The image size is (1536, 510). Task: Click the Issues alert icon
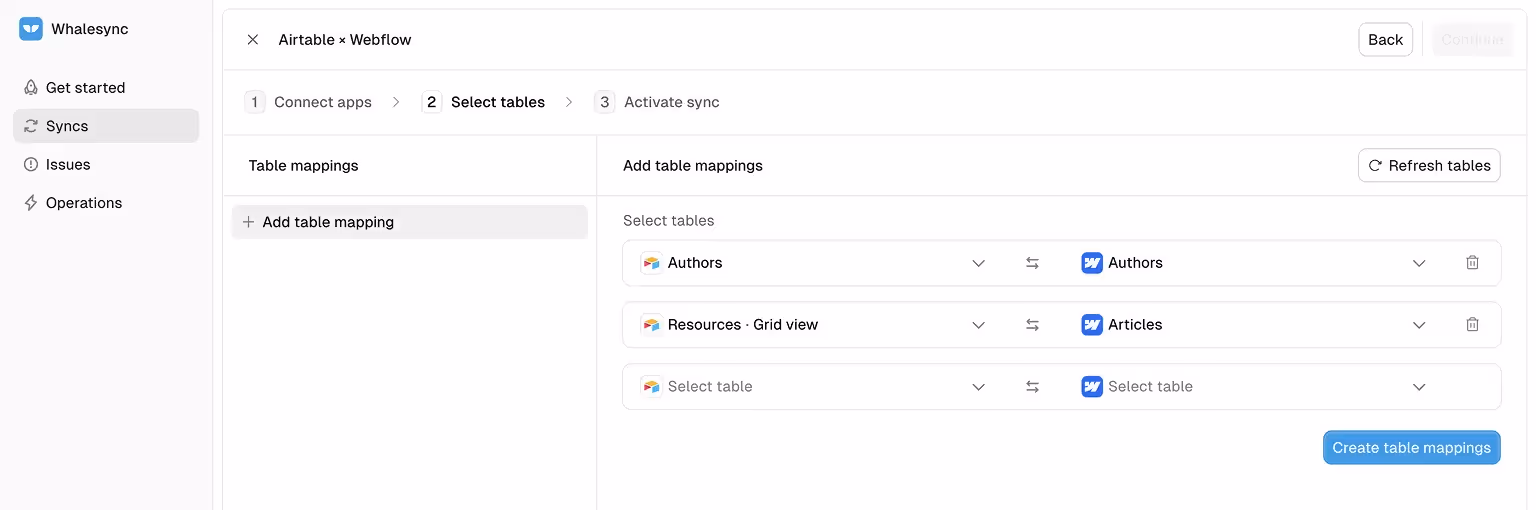31,165
